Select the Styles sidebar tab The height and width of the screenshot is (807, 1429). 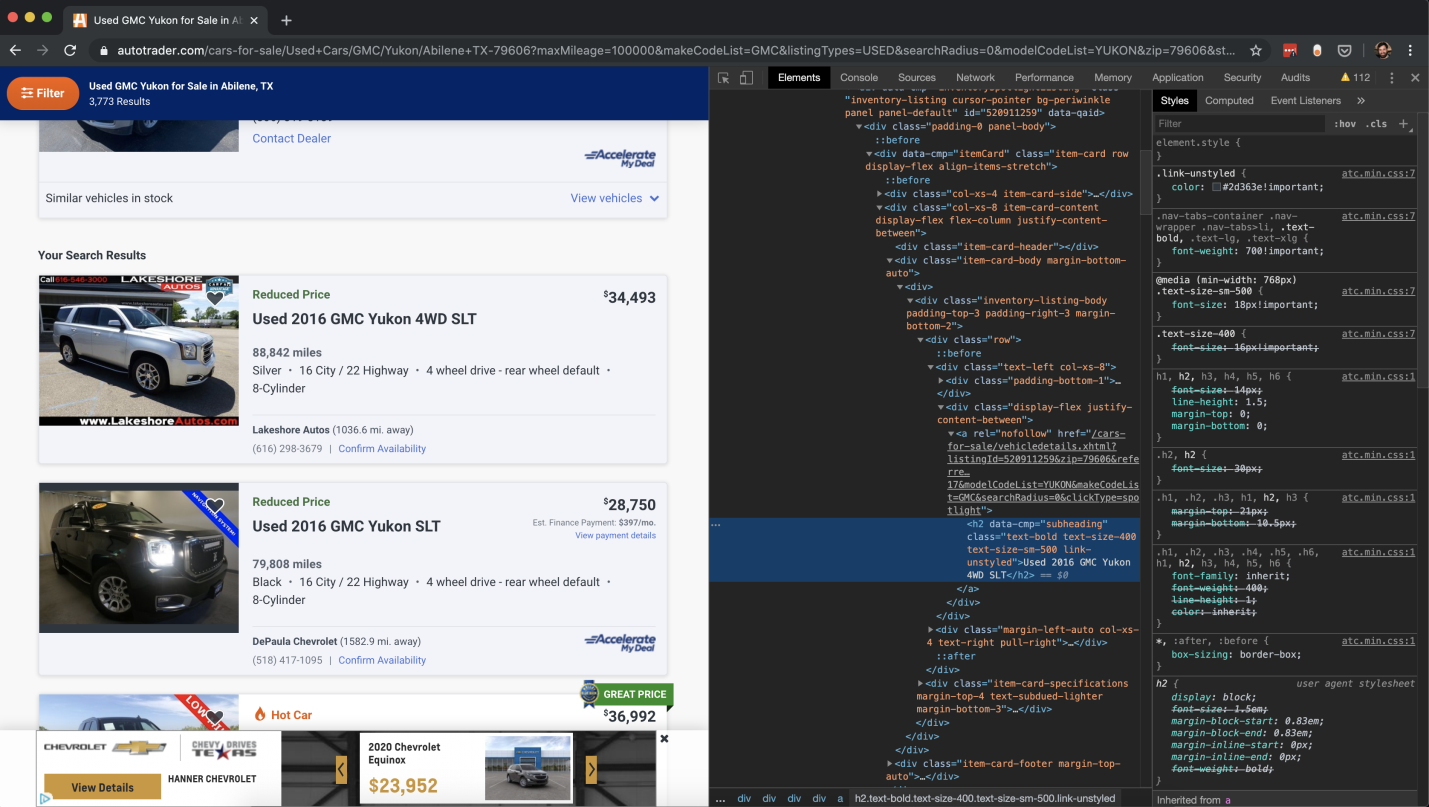[x=1175, y=101]
